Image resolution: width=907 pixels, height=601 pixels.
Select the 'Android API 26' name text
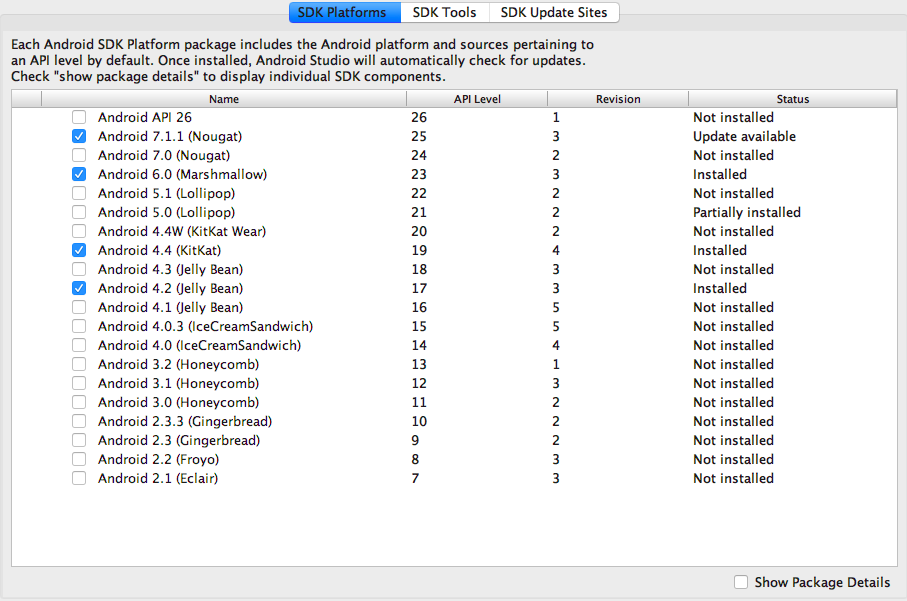pyautogui.click(x=145, y=117)
